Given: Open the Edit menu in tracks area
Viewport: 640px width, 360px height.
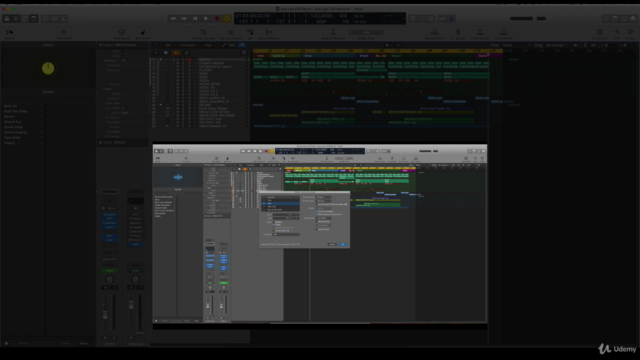Looking at the screenshot, I should 169,45.
